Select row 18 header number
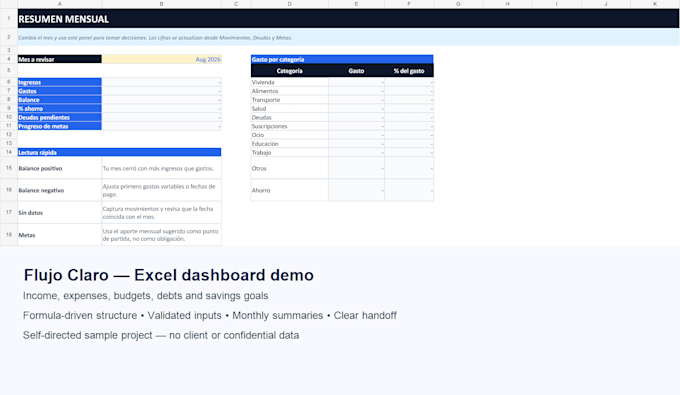This screenshot has height=395, width=680. 9,235
